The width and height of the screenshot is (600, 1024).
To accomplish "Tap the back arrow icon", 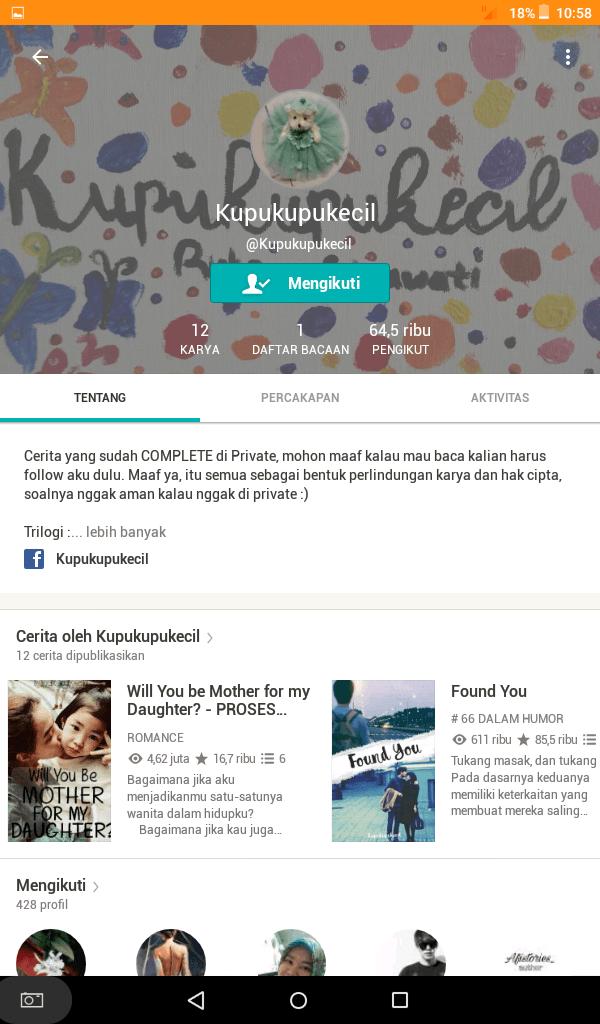I will point(40,57).
